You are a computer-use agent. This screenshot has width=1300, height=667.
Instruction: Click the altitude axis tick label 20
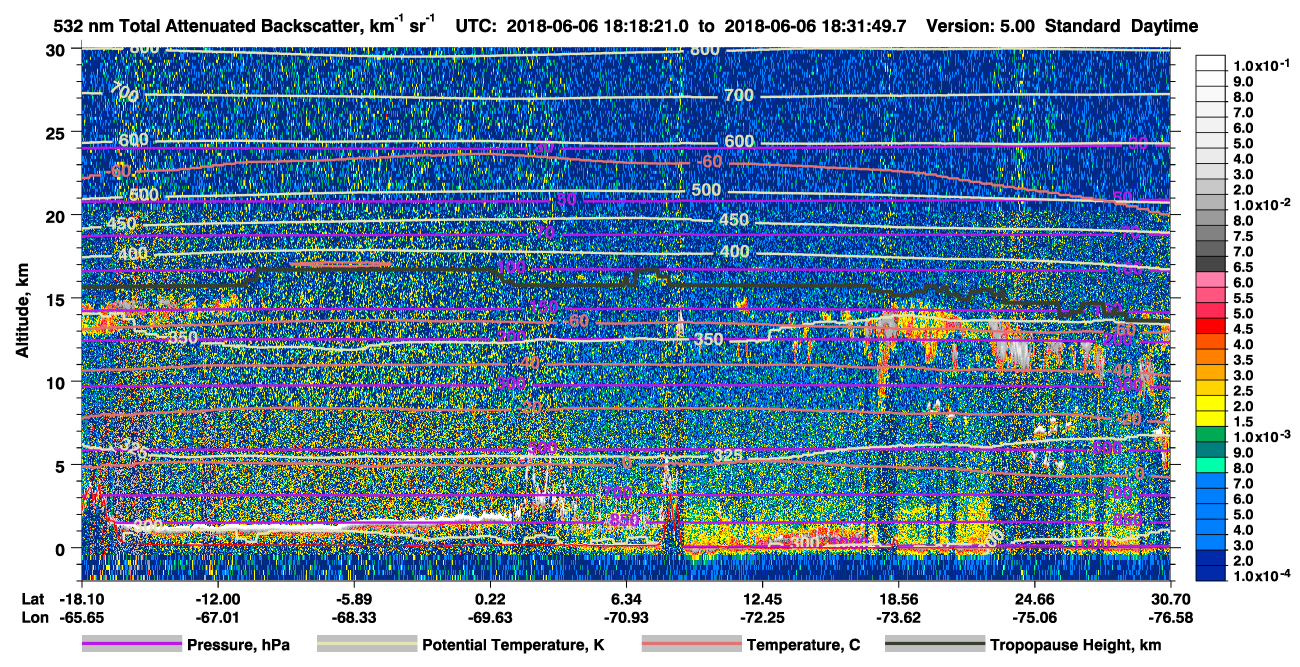click(x=57, y=215)
